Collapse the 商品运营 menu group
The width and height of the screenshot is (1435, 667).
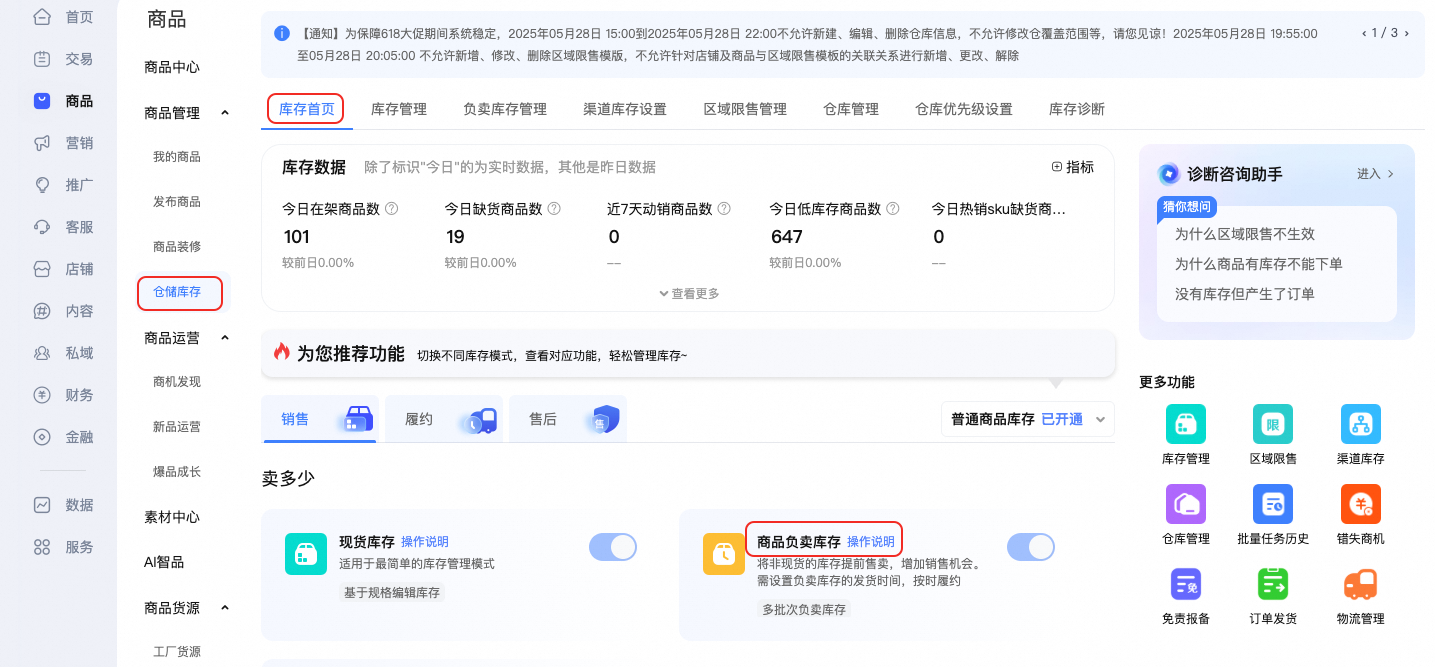tap(225, 338)
